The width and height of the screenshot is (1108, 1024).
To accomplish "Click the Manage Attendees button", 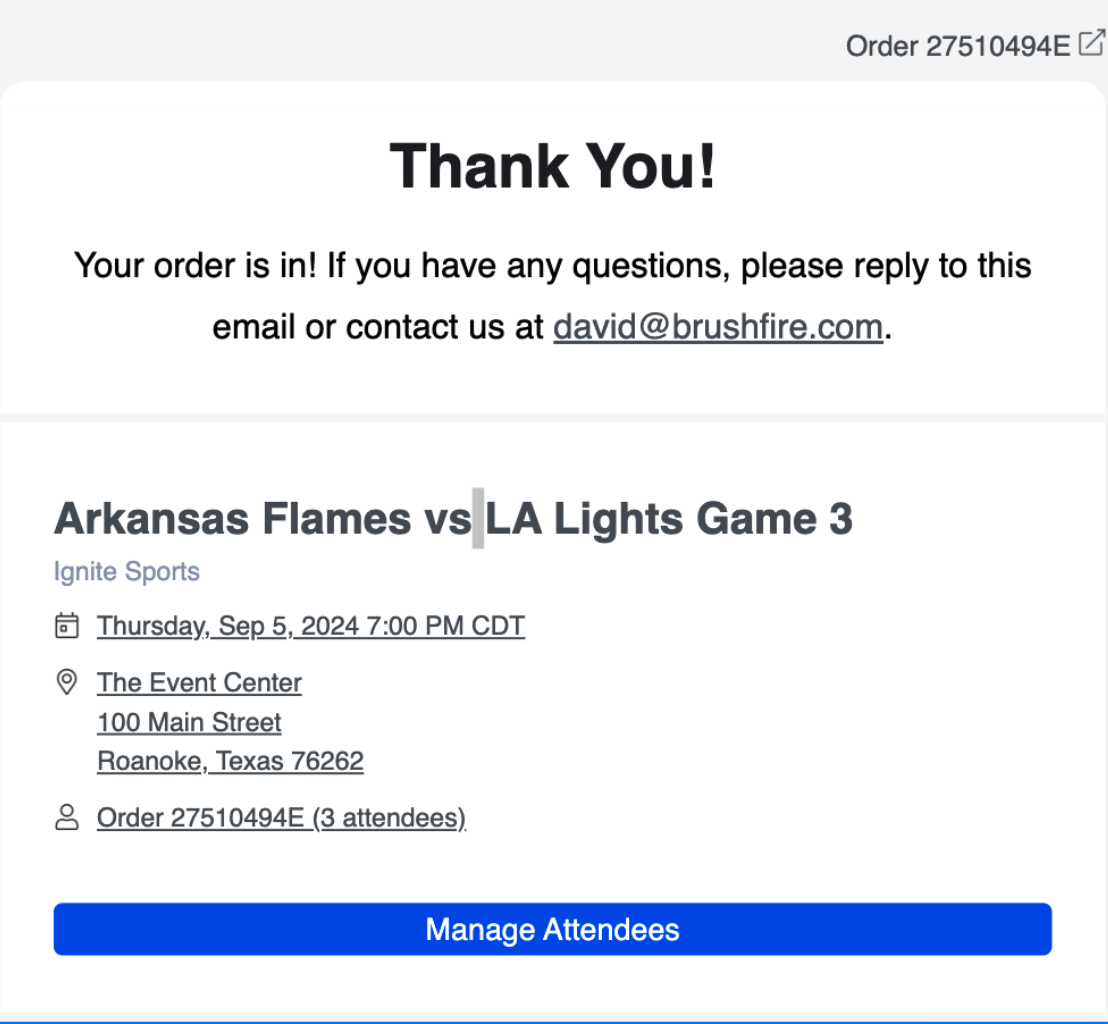I will pos(553,929).
